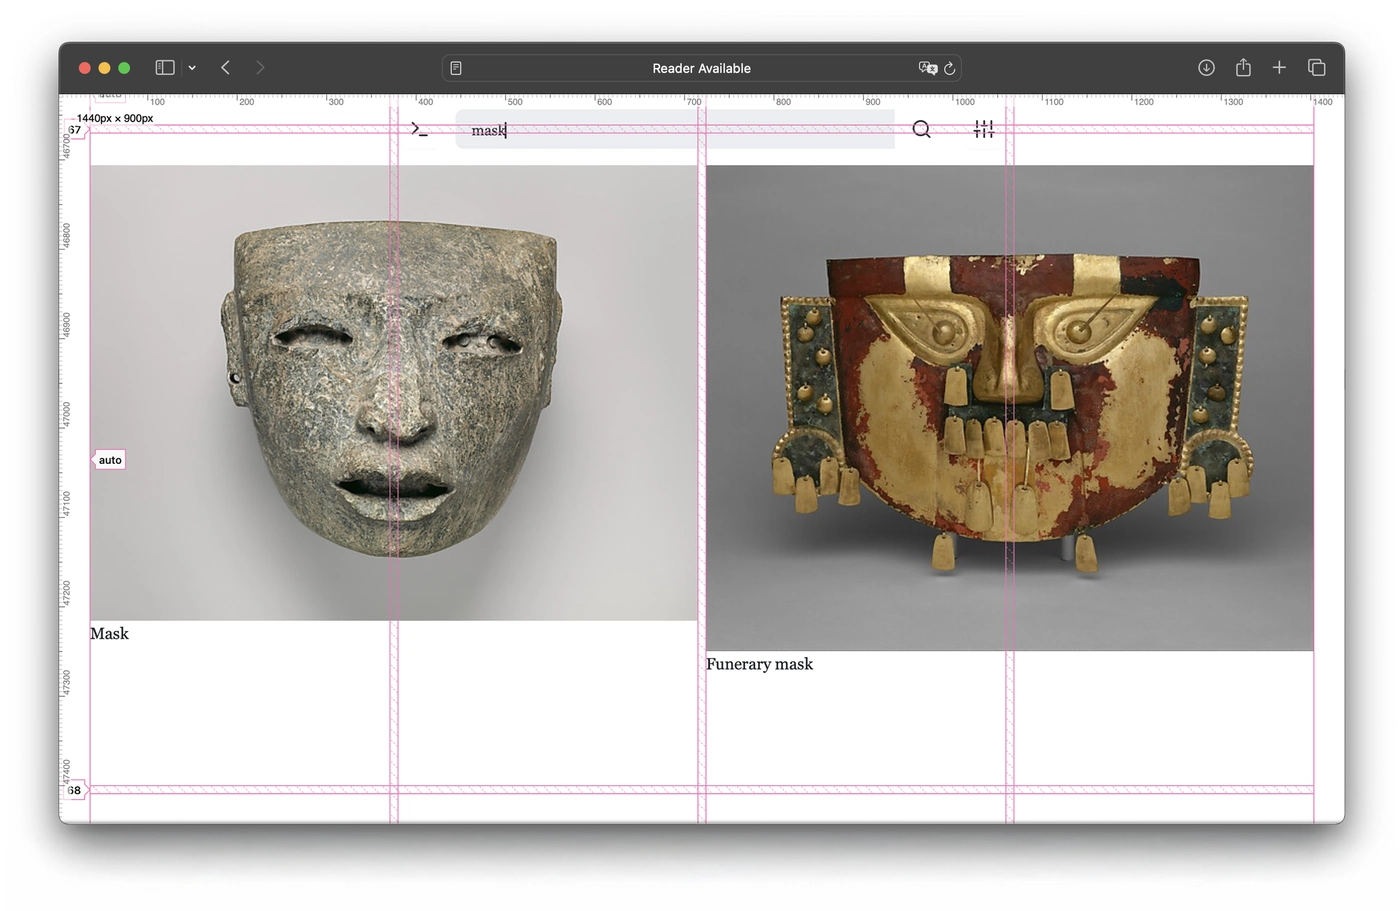Image resolution: width=1400 pixels, height=911 pixels.
Task: Click the forward navigation arrow
Action: (x=260, y=68)
